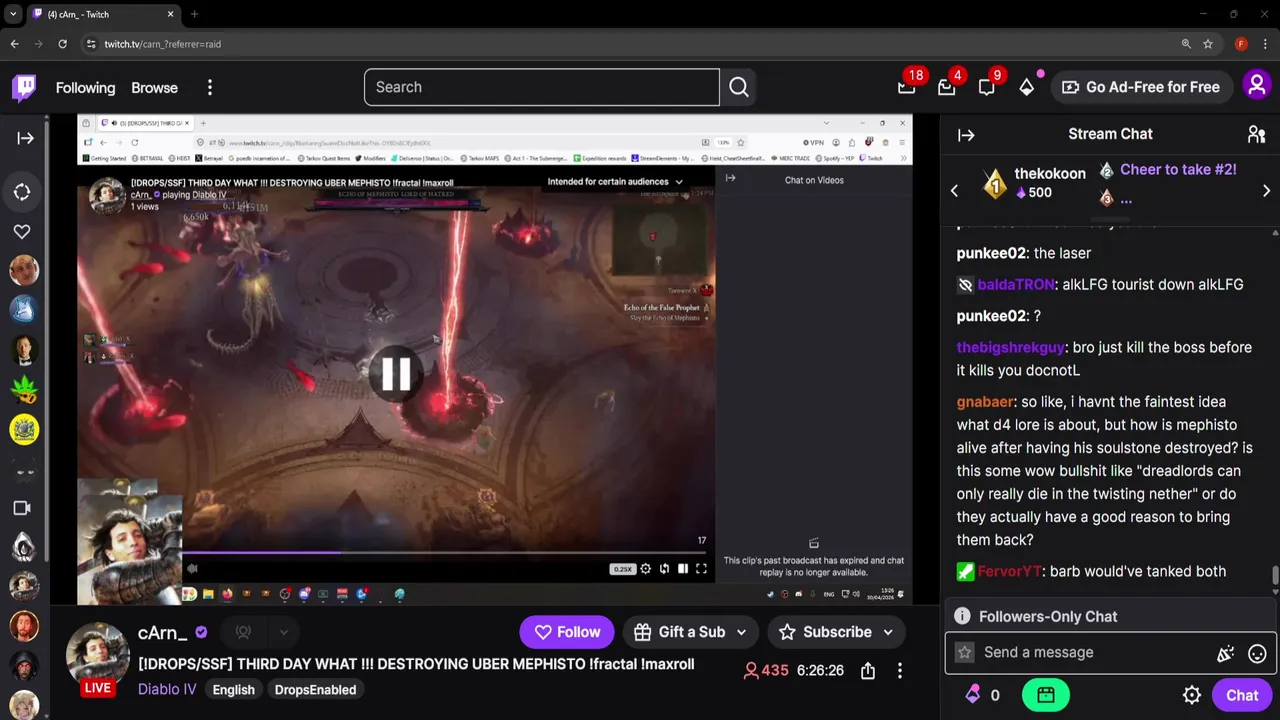Open Prime Loot drops icon with 18 badge
Viewport: 1280px width, 720px height.
click(x=907, y=87)
